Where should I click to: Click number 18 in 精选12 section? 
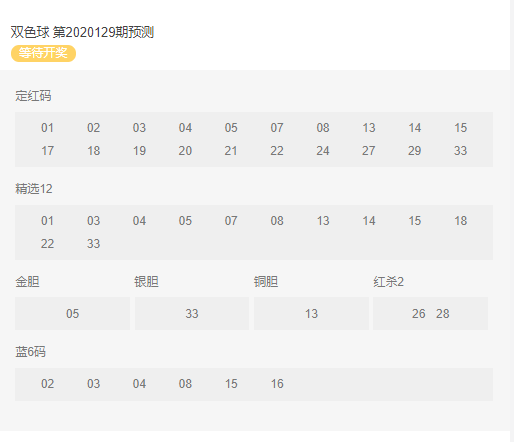[461, 221]
